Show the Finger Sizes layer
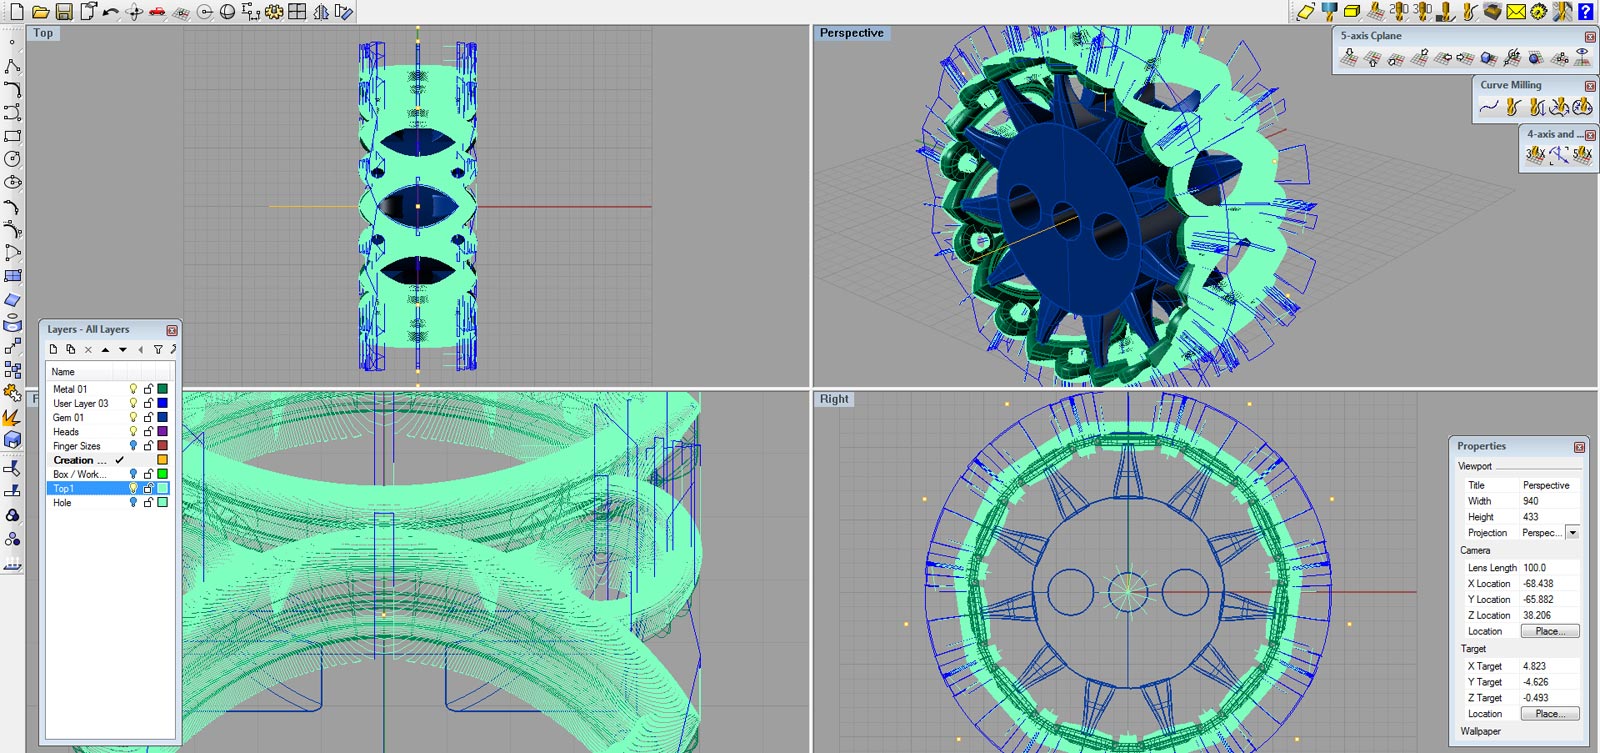 coord(133,446)
